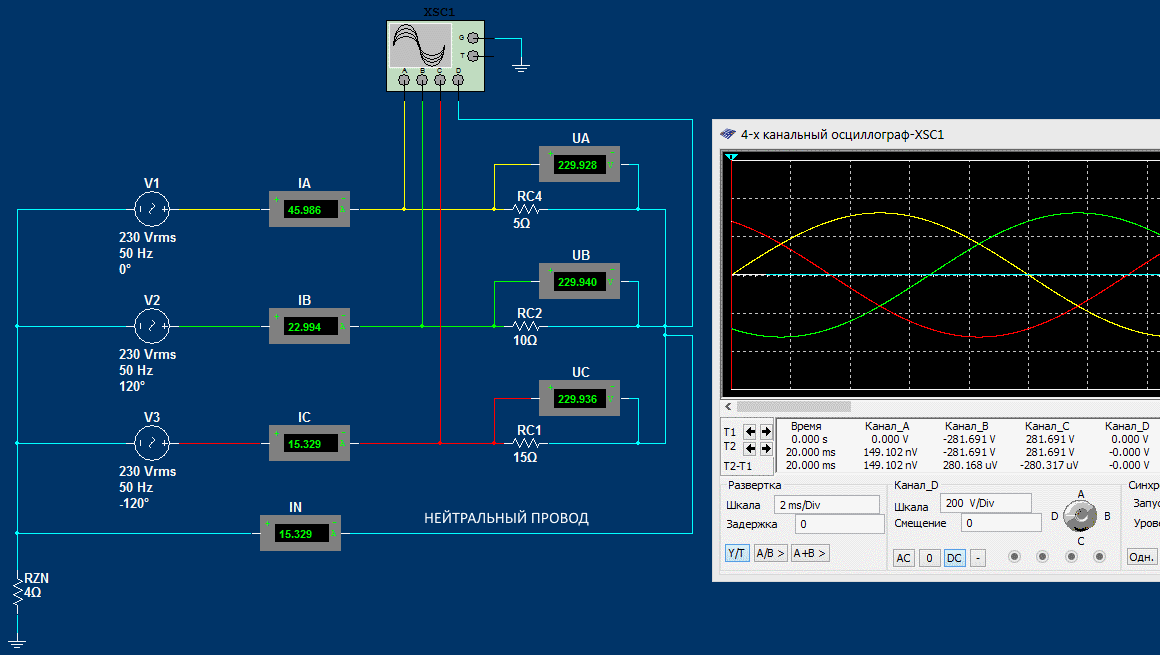
Task: Switch display mode to Y/T
Action: 736,553
